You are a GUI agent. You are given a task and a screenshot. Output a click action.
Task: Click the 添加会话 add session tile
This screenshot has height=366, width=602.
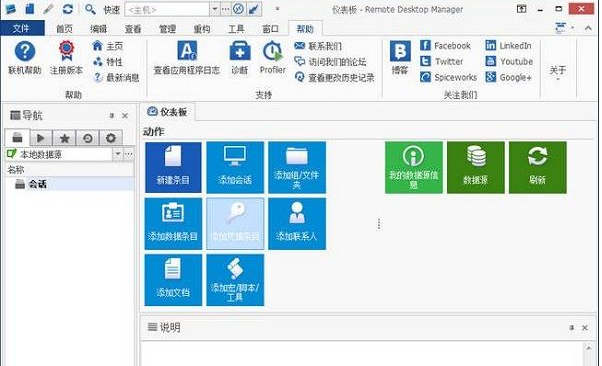click(x=235, y=167)
